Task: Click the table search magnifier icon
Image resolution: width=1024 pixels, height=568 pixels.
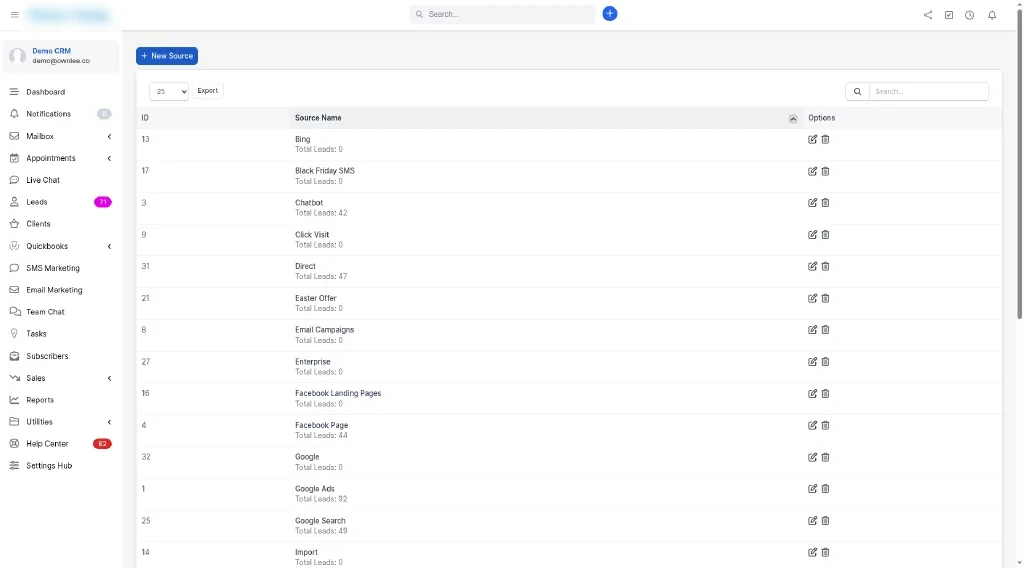Action: 857,91
